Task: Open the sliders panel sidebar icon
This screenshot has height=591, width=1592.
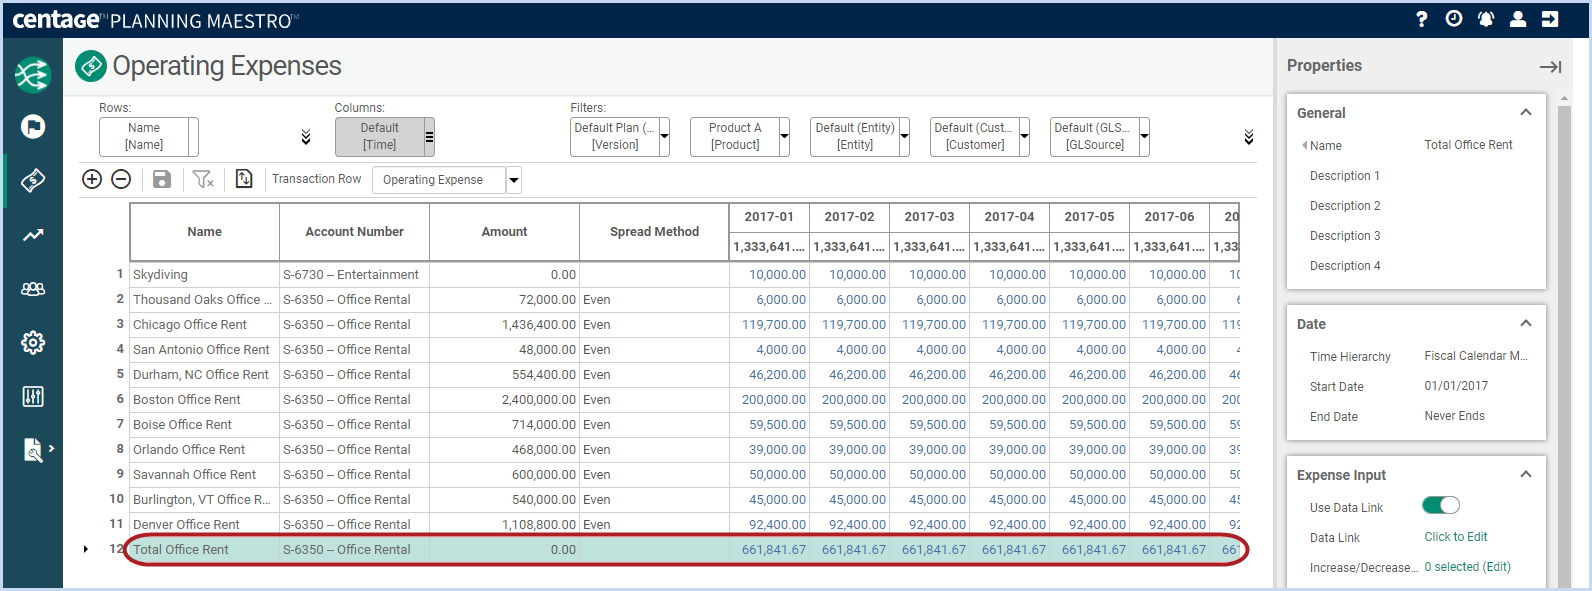Action: coord(33,396)
